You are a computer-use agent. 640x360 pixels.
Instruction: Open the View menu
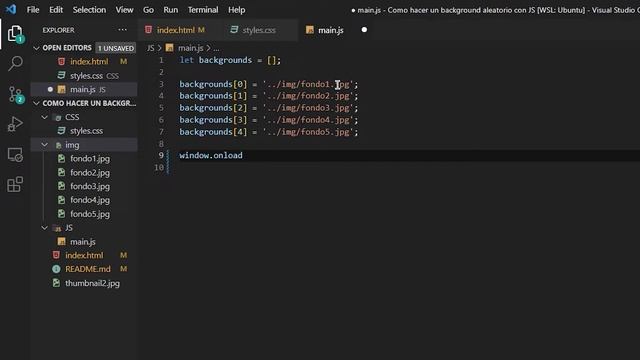click(x=124, y=9)
